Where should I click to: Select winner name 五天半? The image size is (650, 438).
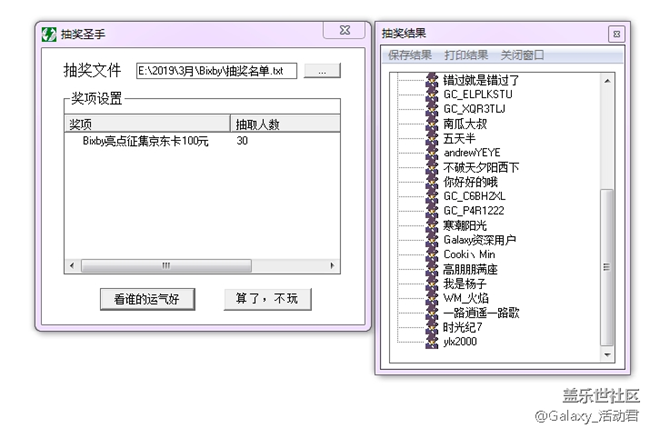tap(459, 138)
